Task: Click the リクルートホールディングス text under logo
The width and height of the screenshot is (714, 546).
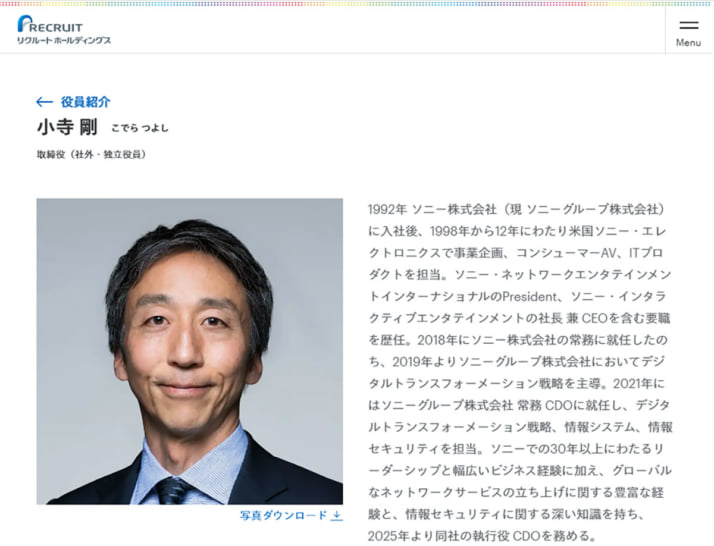Action: 64,40
